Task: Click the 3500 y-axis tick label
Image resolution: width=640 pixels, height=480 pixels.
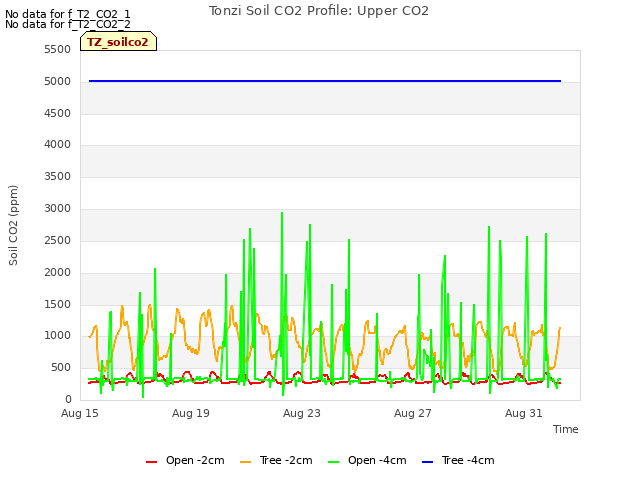Action: coord(58,176)
